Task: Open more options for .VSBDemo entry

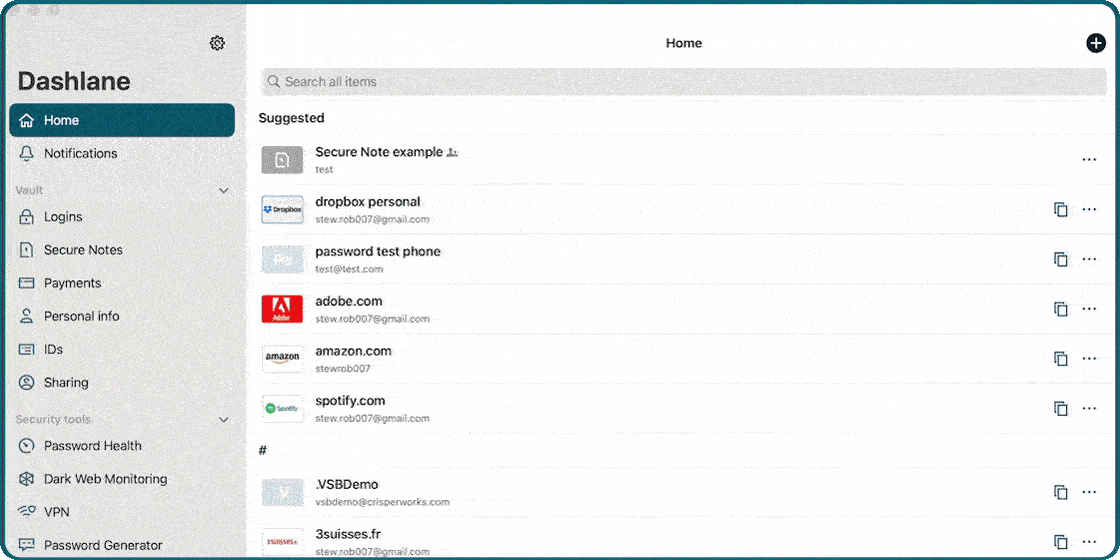Action: pos(1089,492)
